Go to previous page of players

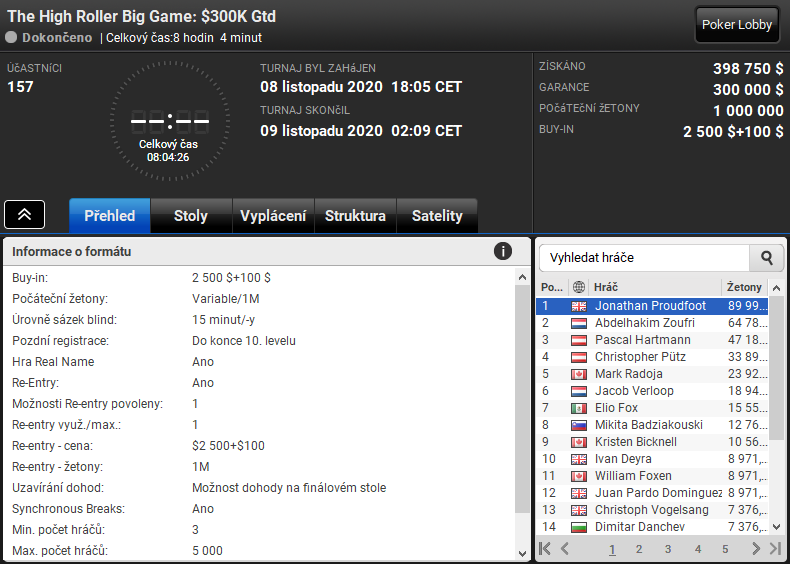click(565, 548)
